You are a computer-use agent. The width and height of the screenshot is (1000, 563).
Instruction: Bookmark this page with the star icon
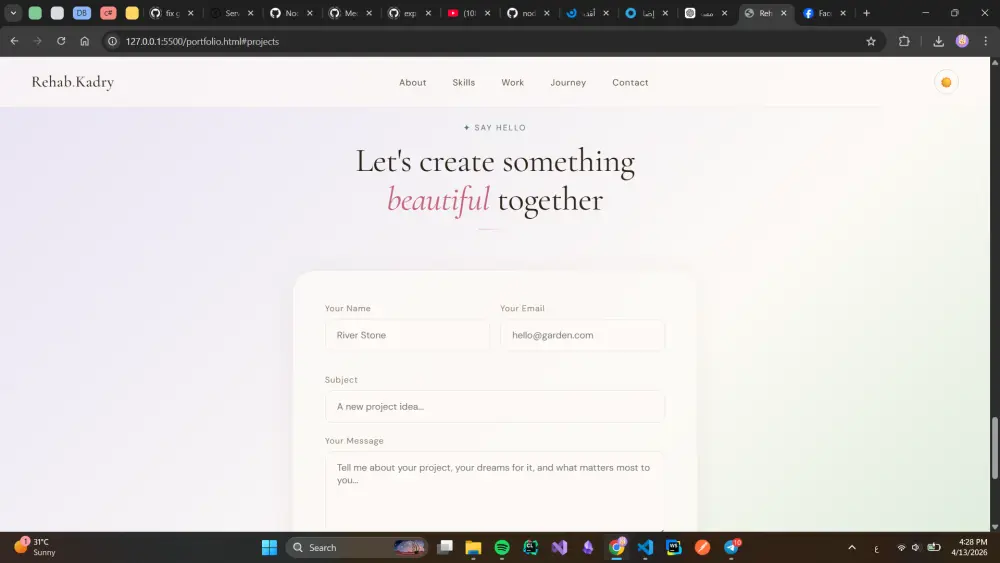tap(871, 41)
